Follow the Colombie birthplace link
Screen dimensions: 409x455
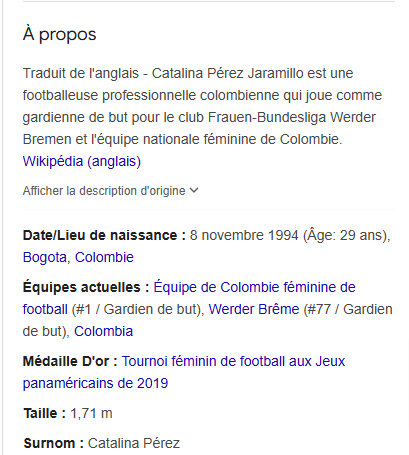[104, 257]
